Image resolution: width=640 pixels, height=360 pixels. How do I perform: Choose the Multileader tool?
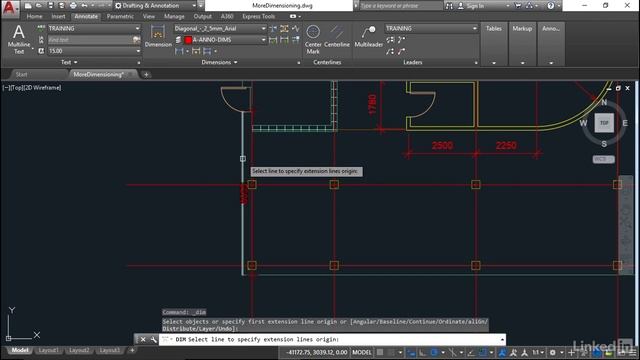368,36
